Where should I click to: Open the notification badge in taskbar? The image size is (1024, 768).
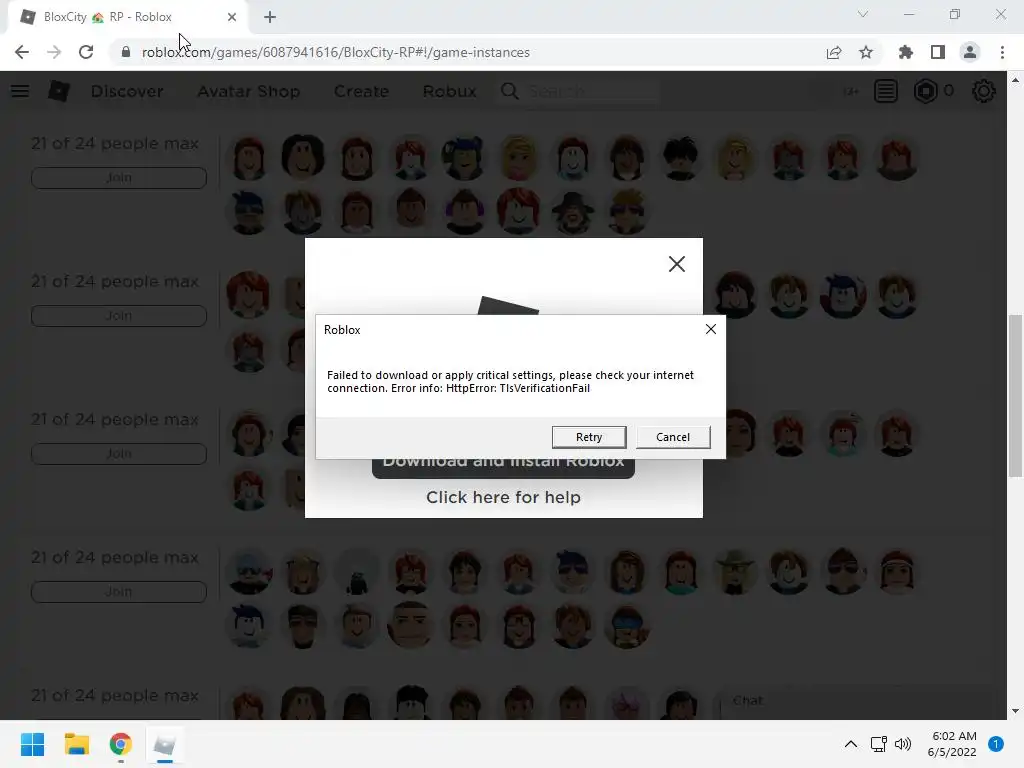pyautogui.click(x=996, y=744)
